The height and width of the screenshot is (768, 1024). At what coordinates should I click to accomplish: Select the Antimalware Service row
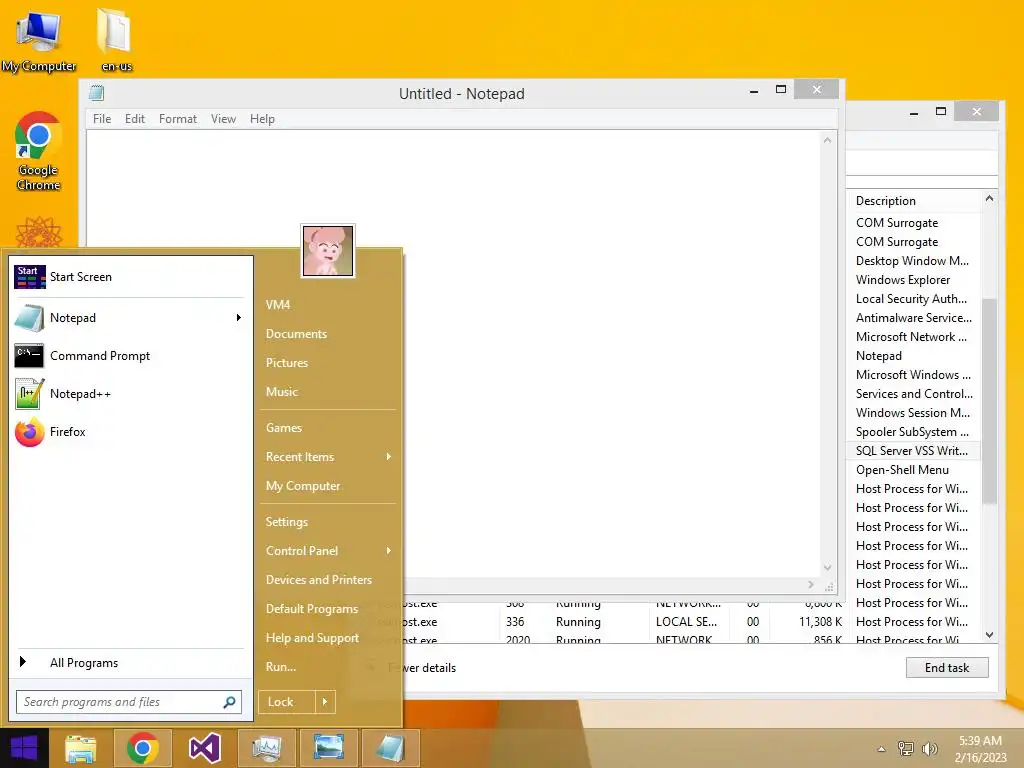914,318
